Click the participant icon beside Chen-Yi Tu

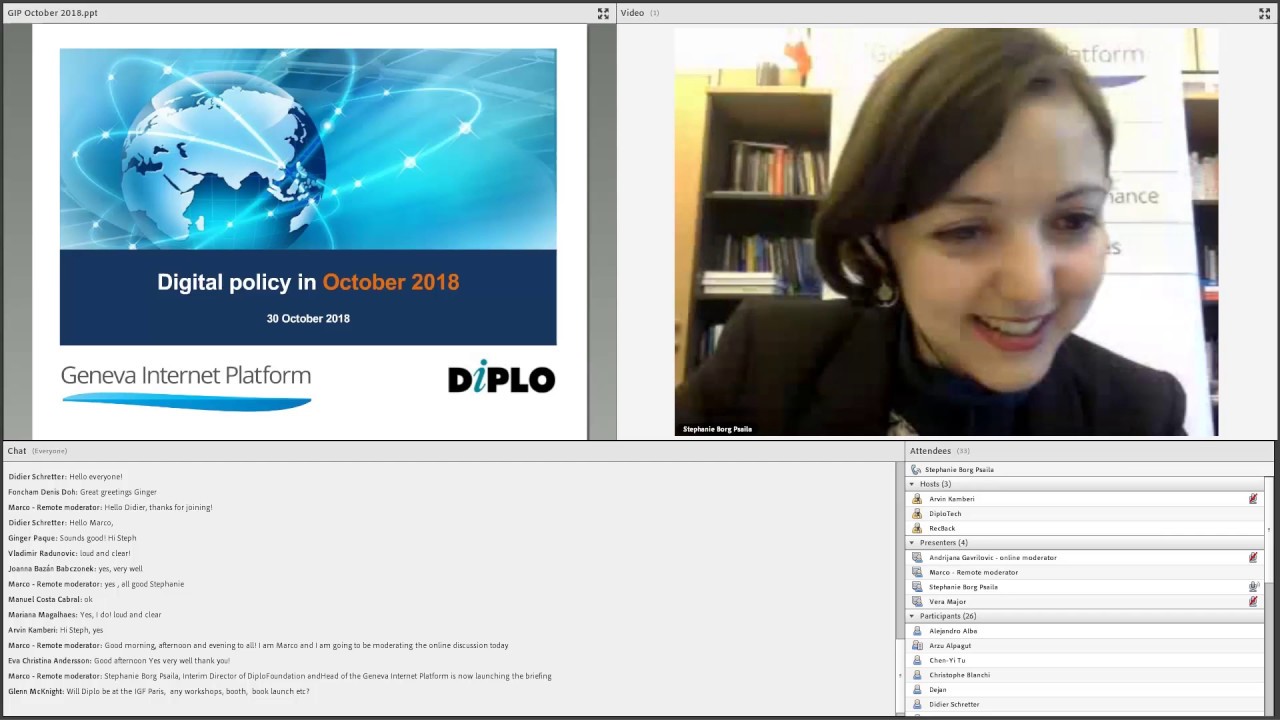pyautogui.click(x=917, y=660)
